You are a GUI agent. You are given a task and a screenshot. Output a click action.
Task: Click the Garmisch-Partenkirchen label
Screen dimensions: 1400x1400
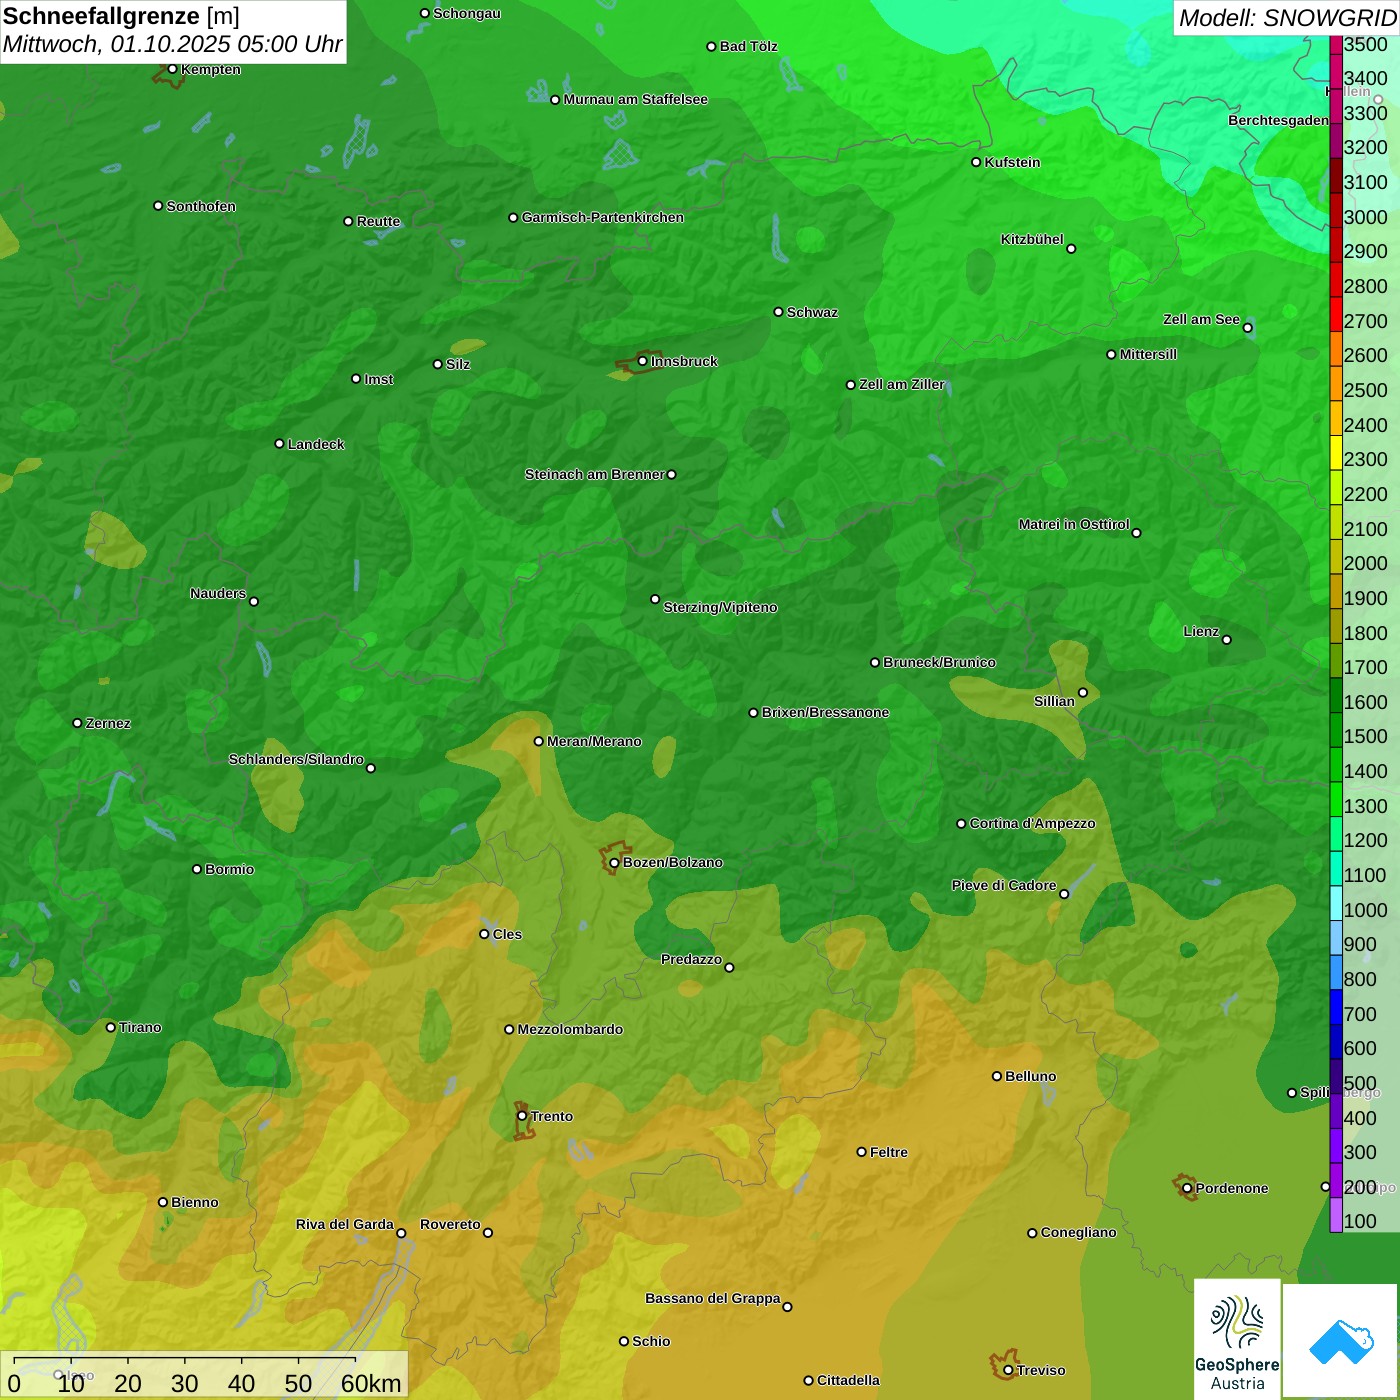point(603,217)
